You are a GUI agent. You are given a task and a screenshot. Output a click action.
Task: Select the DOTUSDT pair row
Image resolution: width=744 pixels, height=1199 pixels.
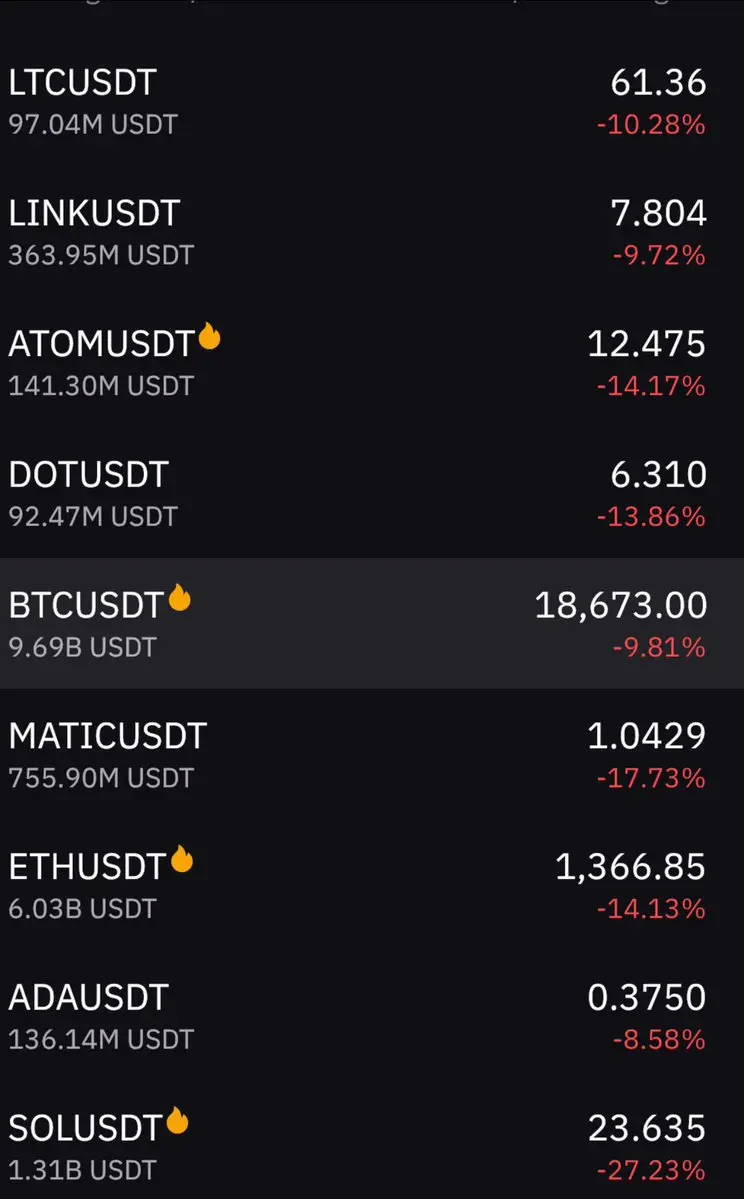(372, 493)
